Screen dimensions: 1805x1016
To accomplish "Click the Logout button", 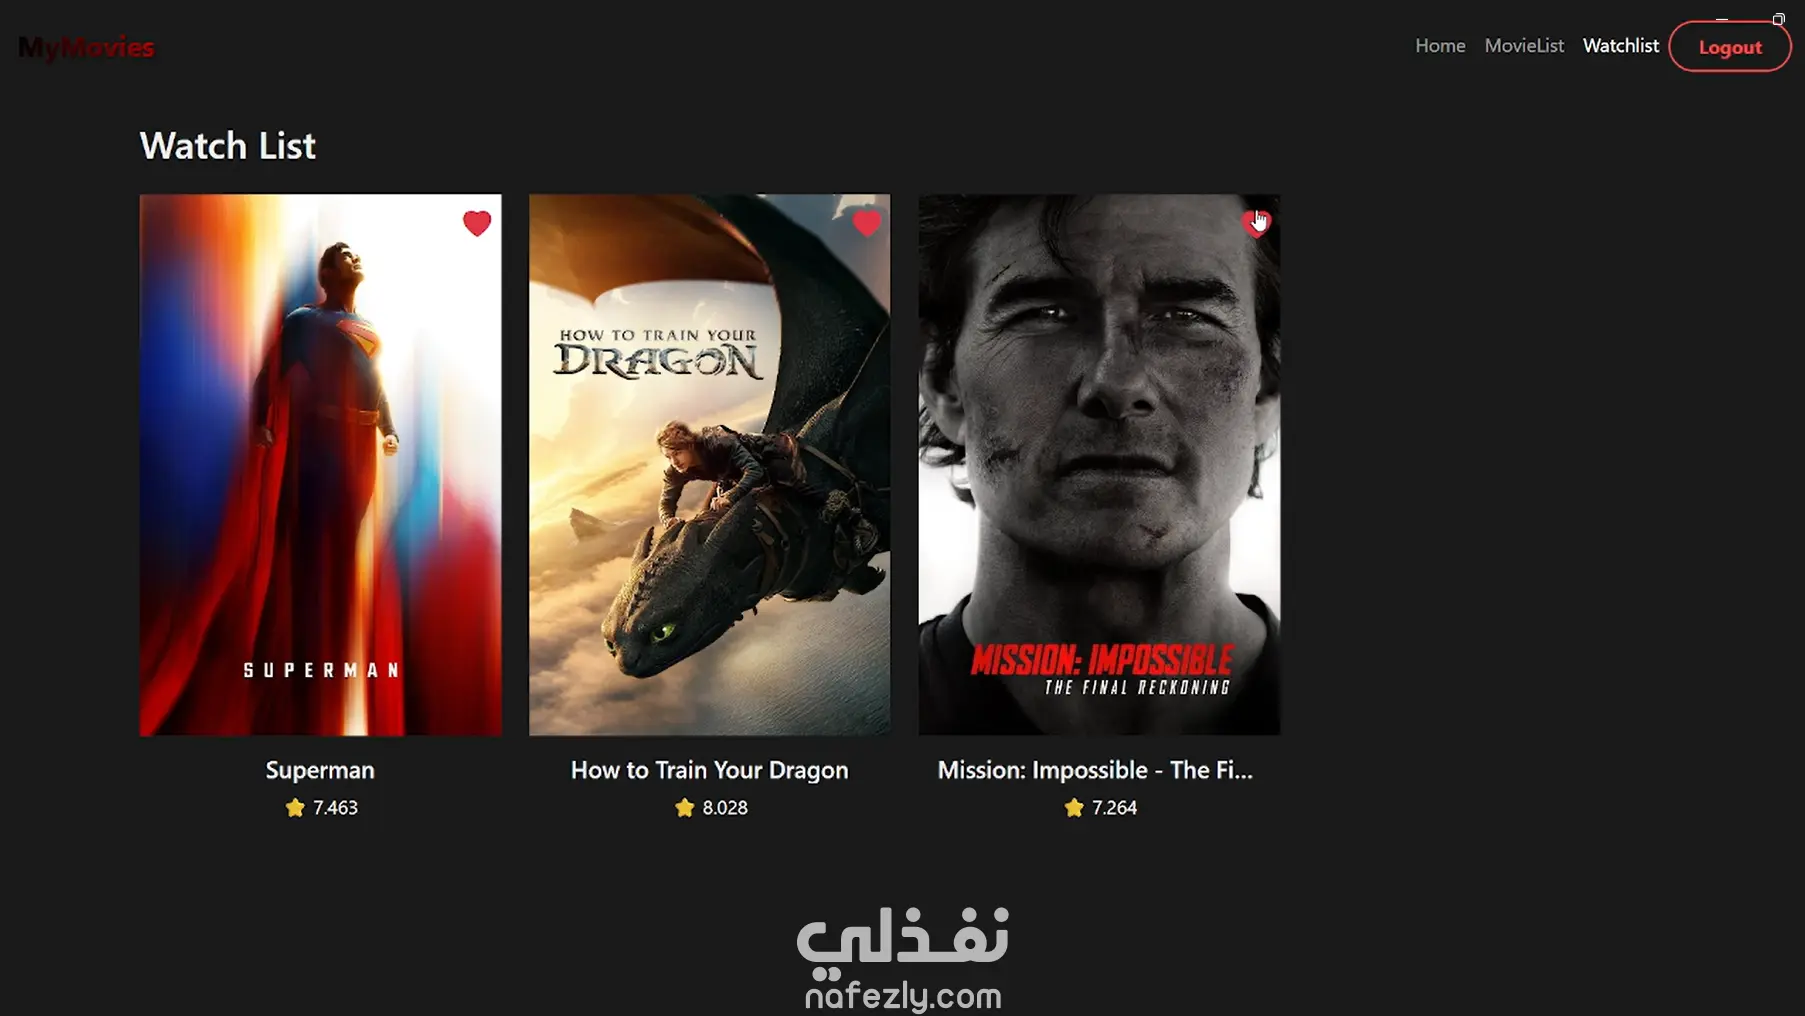I will tap(1730, 47).
